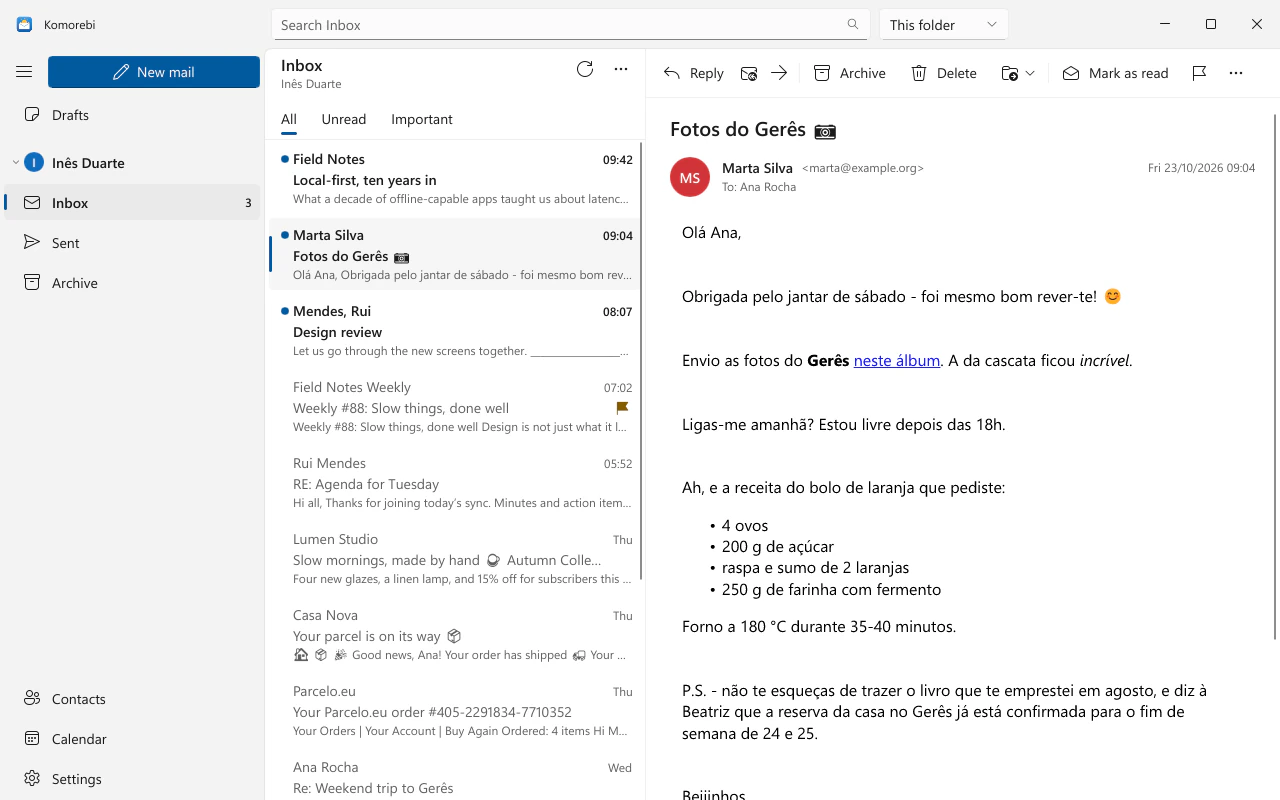Delete the open message
The height and width of the screenshot is (800, 1280).
[x=944, y=73]
